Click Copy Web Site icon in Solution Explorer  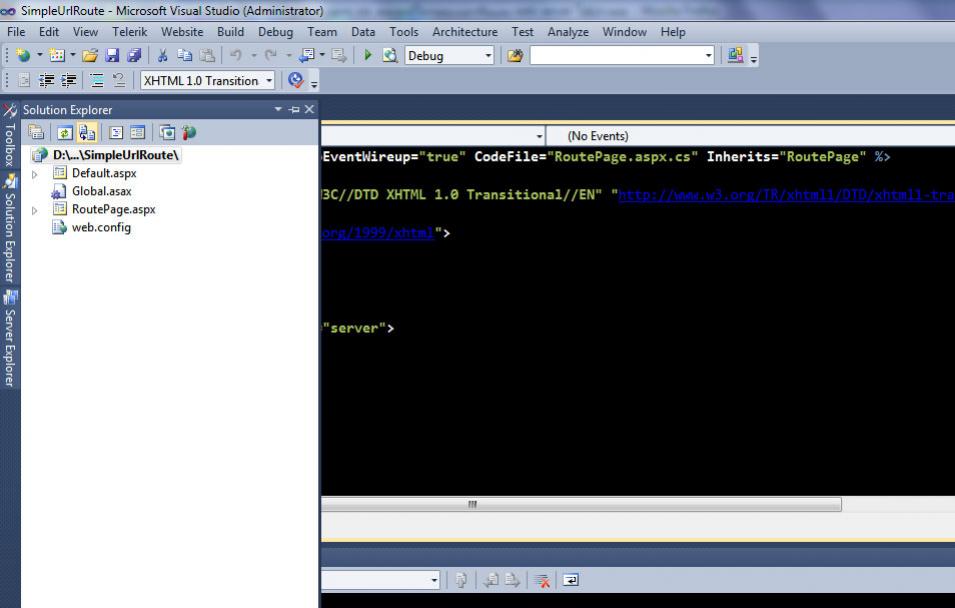(x=167, y=132)
